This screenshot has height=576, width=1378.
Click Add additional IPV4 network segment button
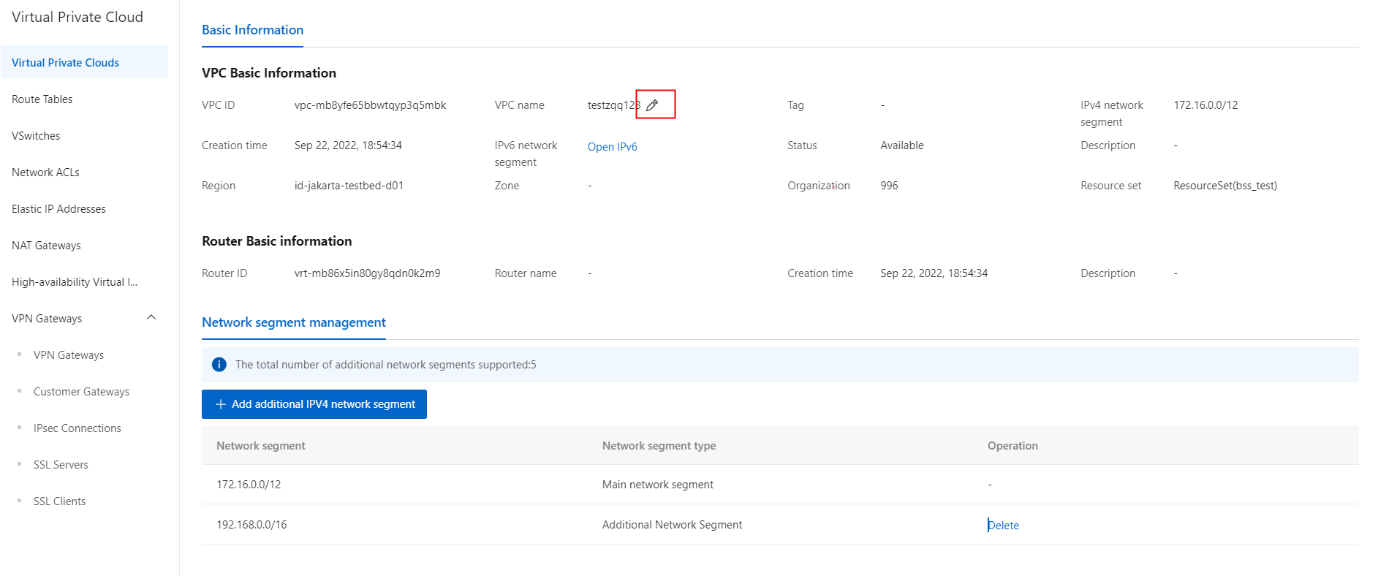pos(314,404)
